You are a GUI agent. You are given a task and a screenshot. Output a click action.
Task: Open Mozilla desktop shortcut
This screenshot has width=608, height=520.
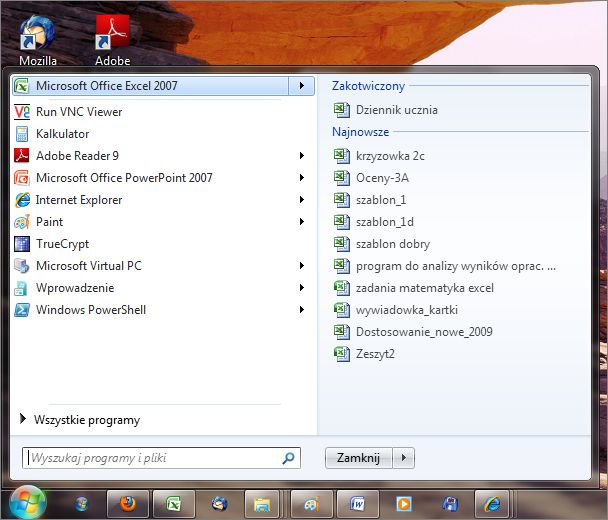[x=38, y=41]
